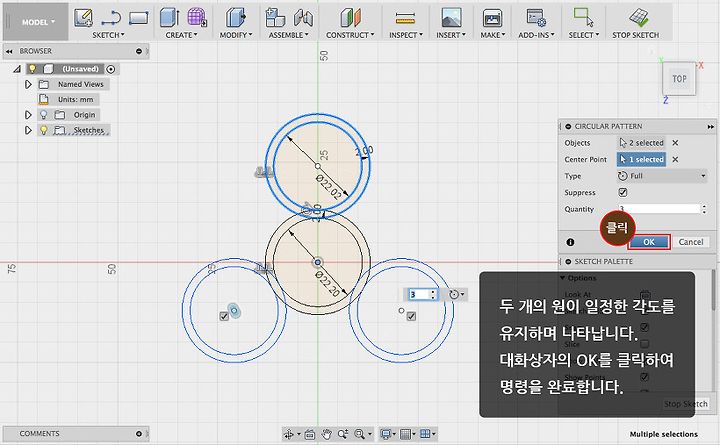720x445 pixels.
Task: Choose the Line sketch tool icon
Action: click(x=111, y=18)
